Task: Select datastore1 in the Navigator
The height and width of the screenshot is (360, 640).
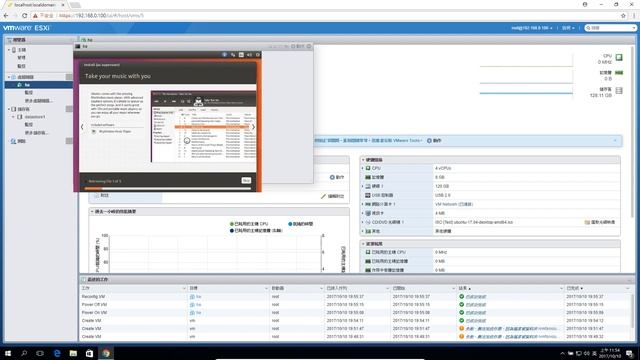Action: tap(35, 117)
